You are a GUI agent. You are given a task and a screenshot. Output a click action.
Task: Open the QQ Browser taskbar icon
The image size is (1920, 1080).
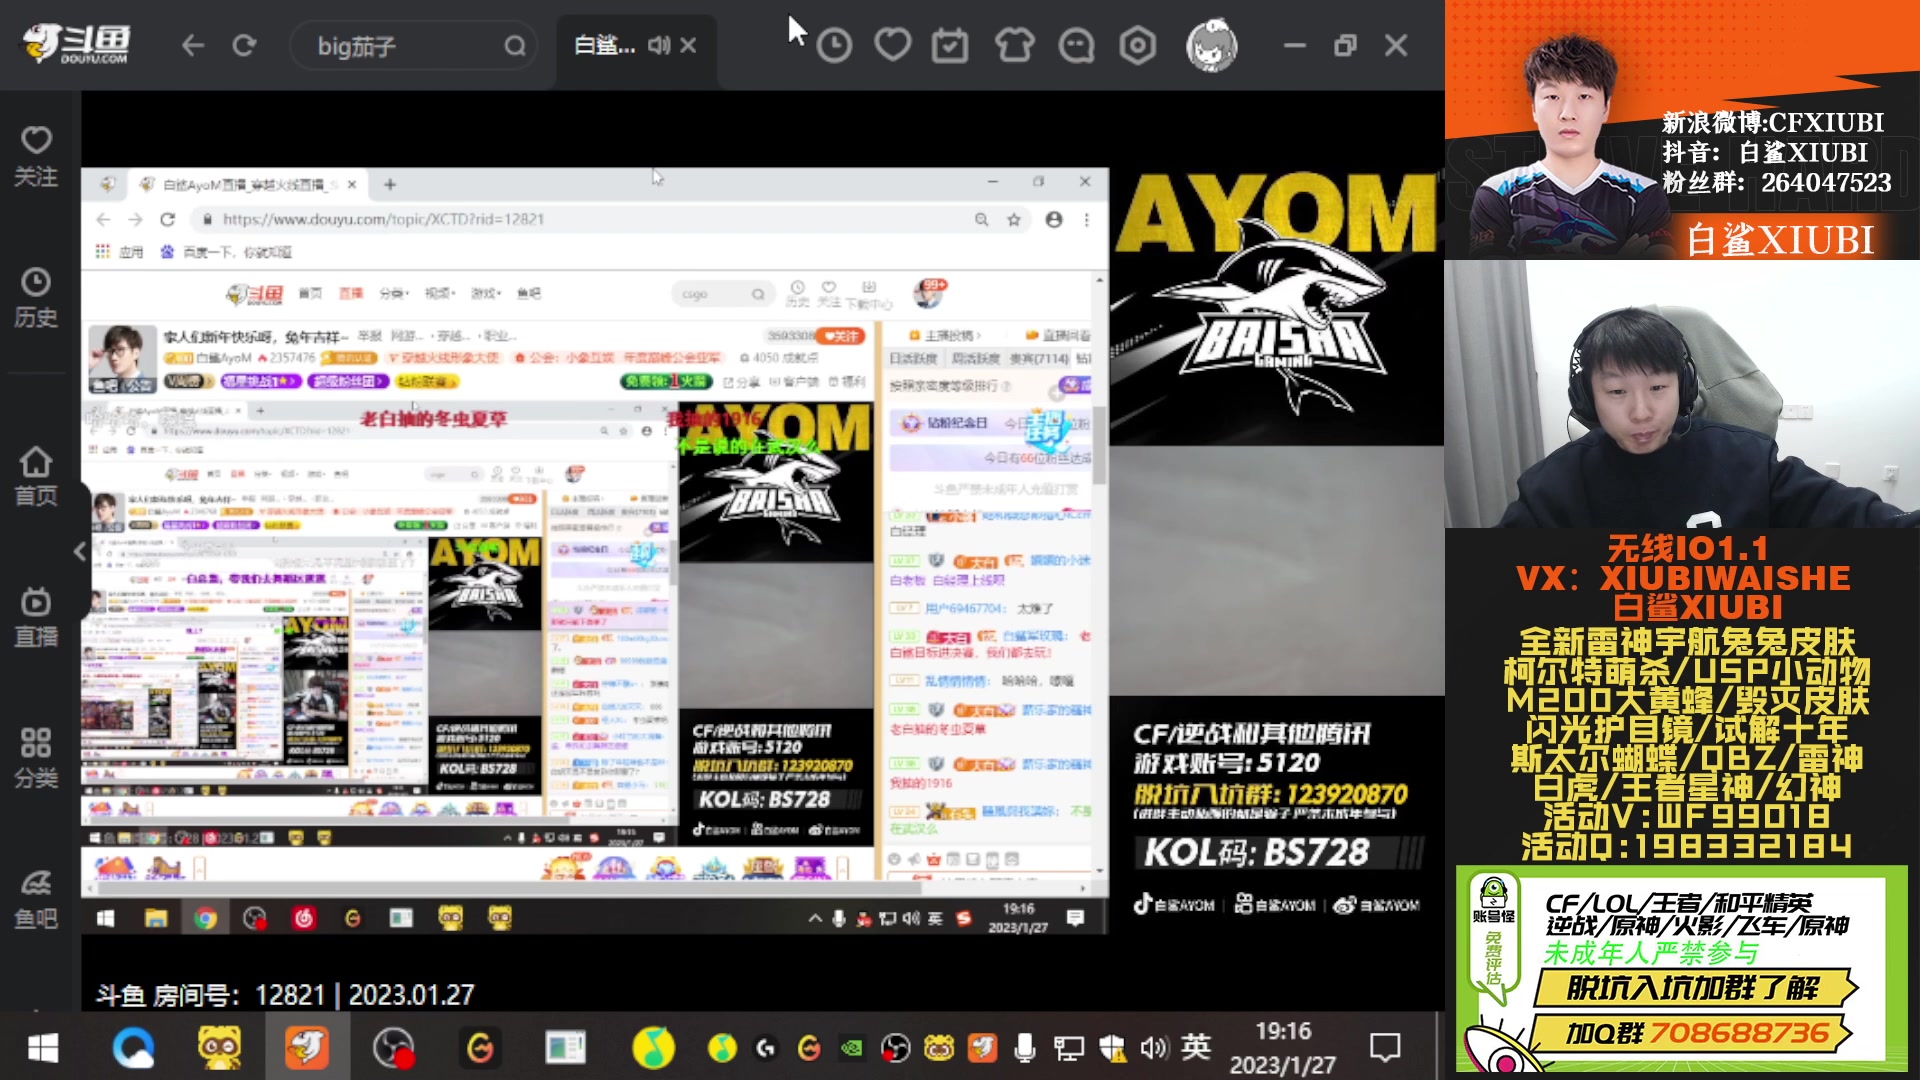click(133, 1048)
